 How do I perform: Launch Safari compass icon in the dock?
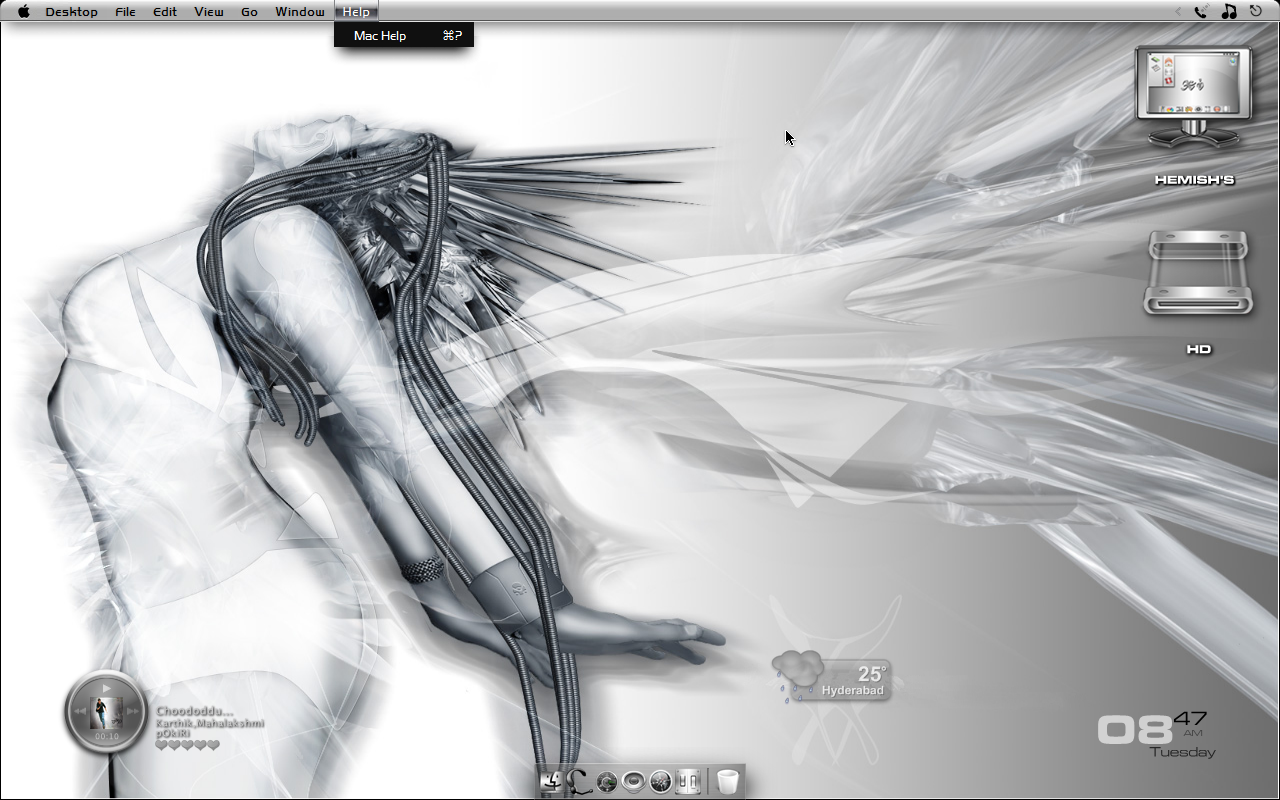click(x=660, y=781)
